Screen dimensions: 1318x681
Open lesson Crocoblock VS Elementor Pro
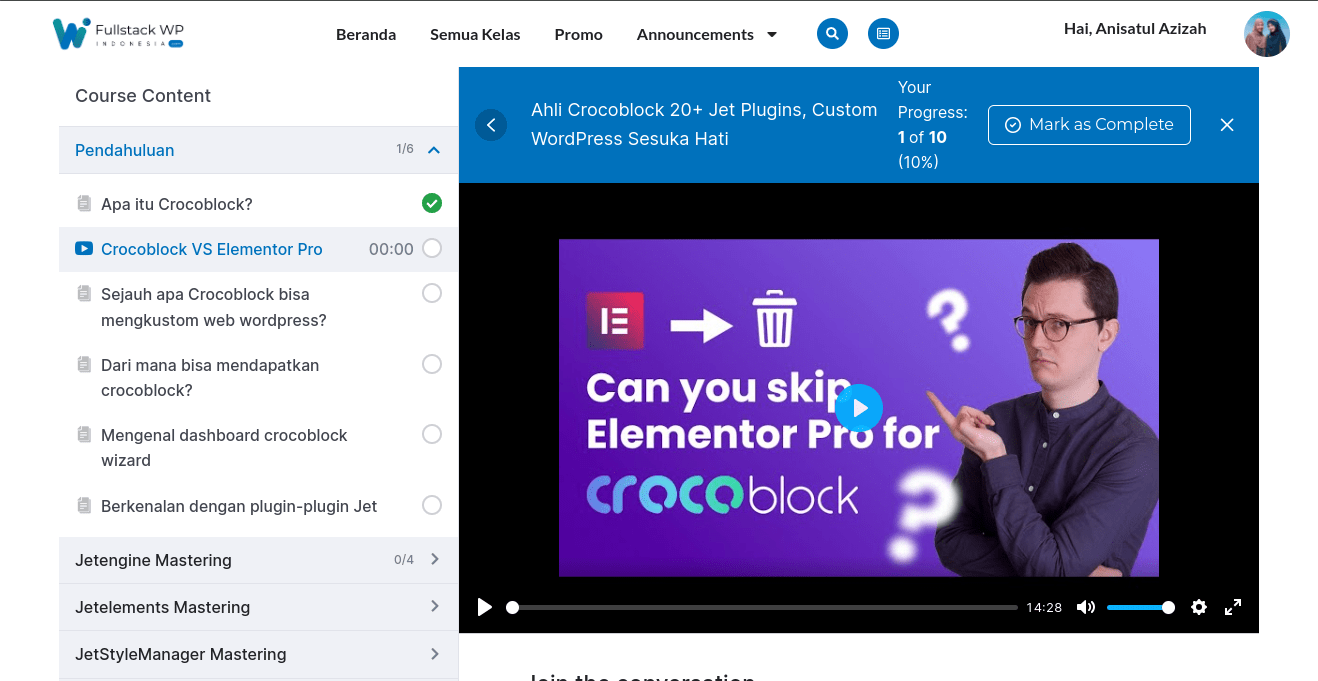pos(212,249)
